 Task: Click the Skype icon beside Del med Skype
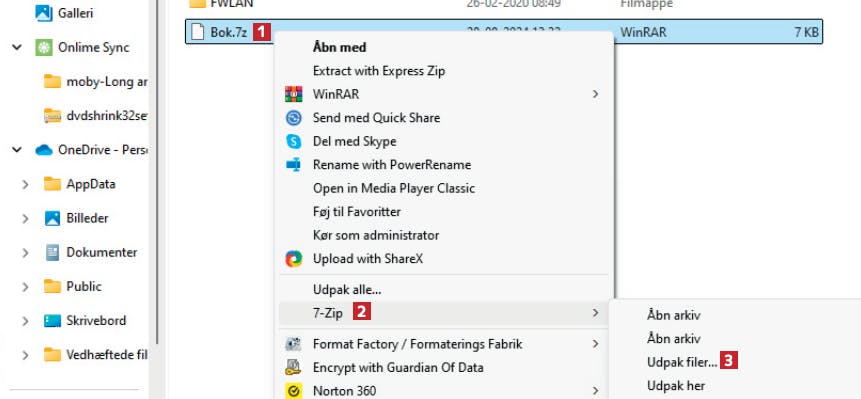[x=294, y=142]
